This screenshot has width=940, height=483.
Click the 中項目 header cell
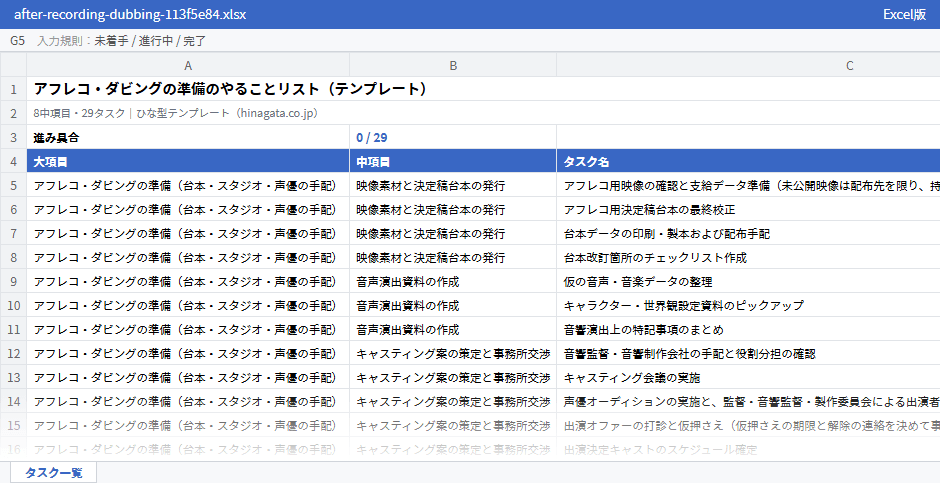pos(453,162)
